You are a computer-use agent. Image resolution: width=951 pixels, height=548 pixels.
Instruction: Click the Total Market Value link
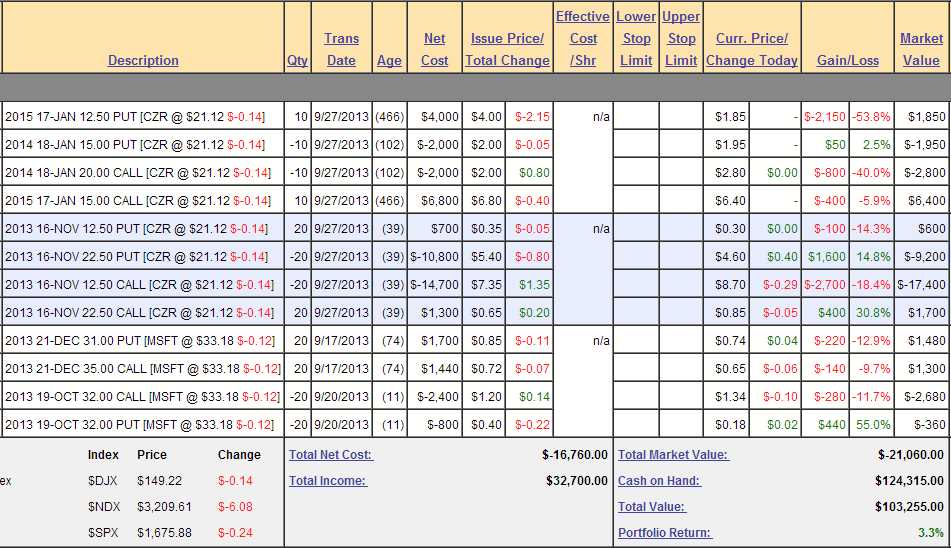tap(673, 455)
